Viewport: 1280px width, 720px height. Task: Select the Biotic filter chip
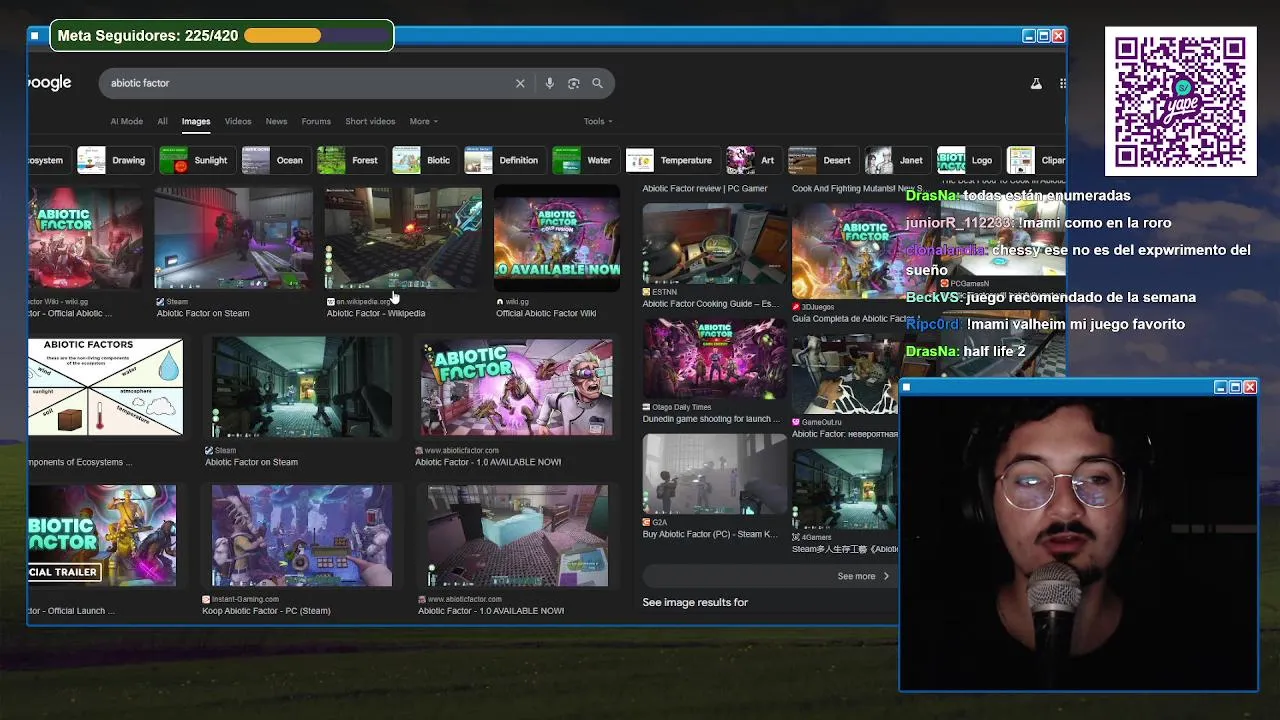[423, 160]
